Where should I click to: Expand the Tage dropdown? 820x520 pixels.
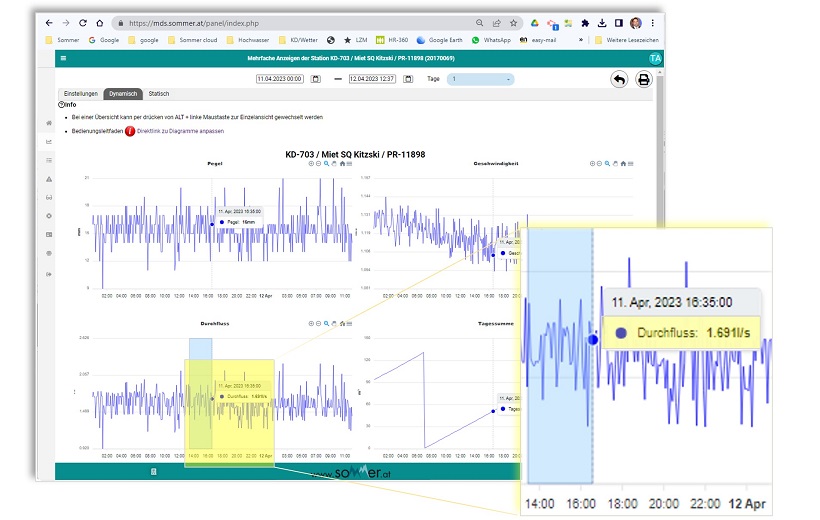pyautogui.click(x=480, y=78)
